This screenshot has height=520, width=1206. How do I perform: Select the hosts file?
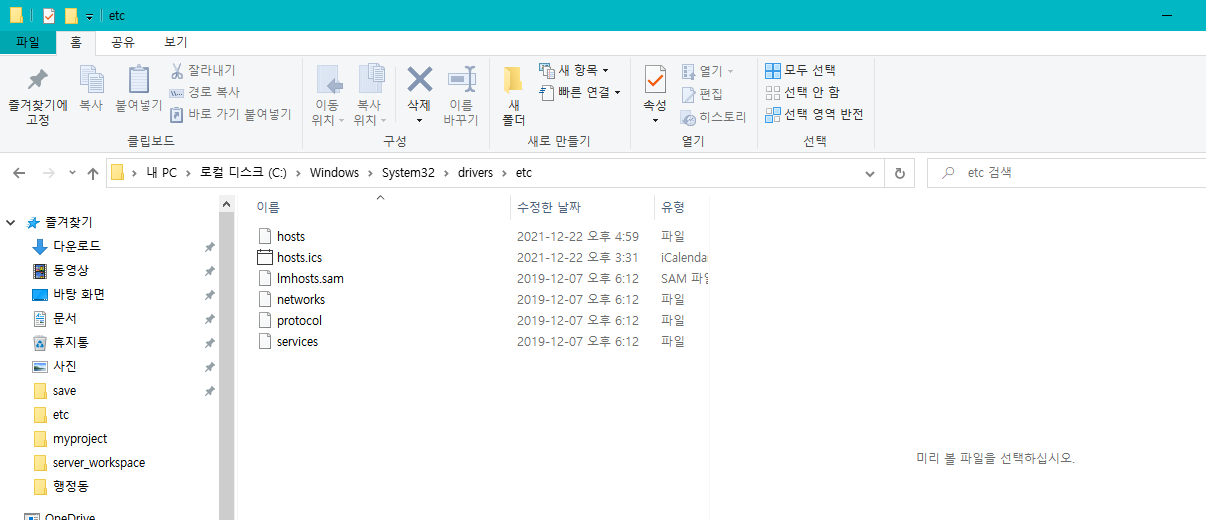291,237
